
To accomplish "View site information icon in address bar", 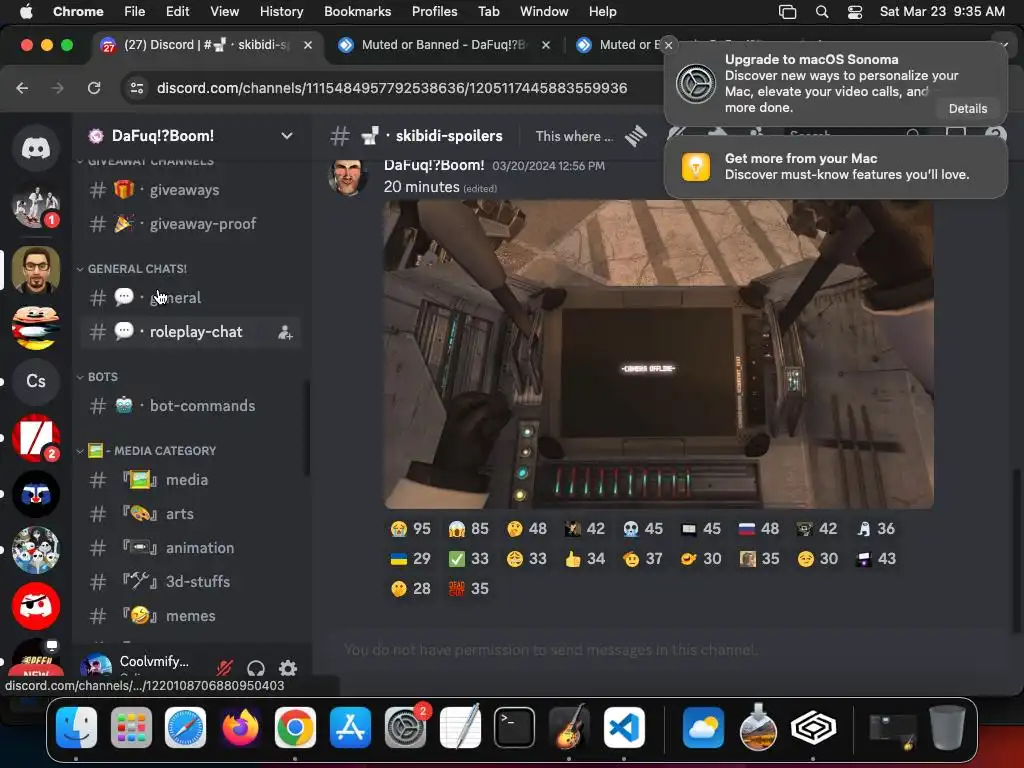I will click(x=136, y=88).
